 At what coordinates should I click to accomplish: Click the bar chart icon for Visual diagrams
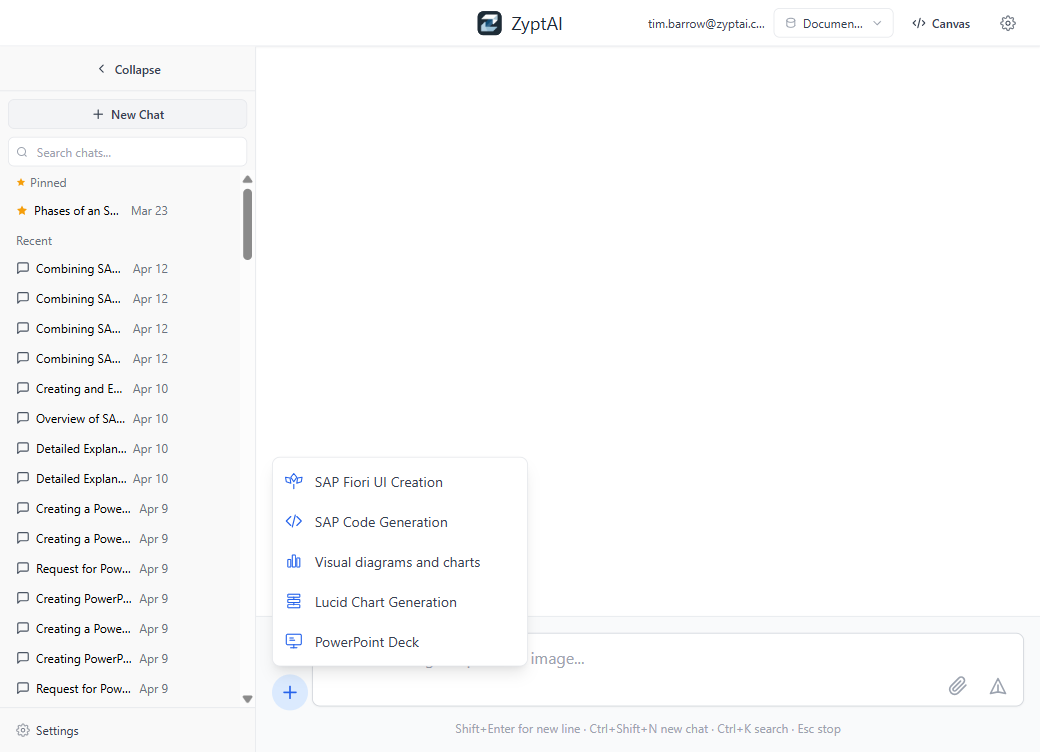click(294, 562)
